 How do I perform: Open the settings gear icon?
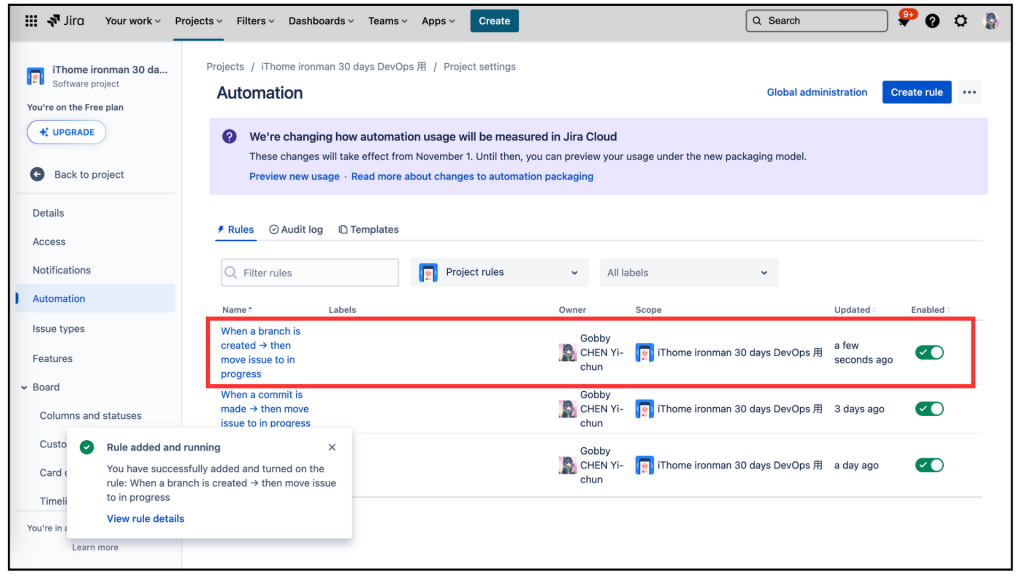click(961, 21)
